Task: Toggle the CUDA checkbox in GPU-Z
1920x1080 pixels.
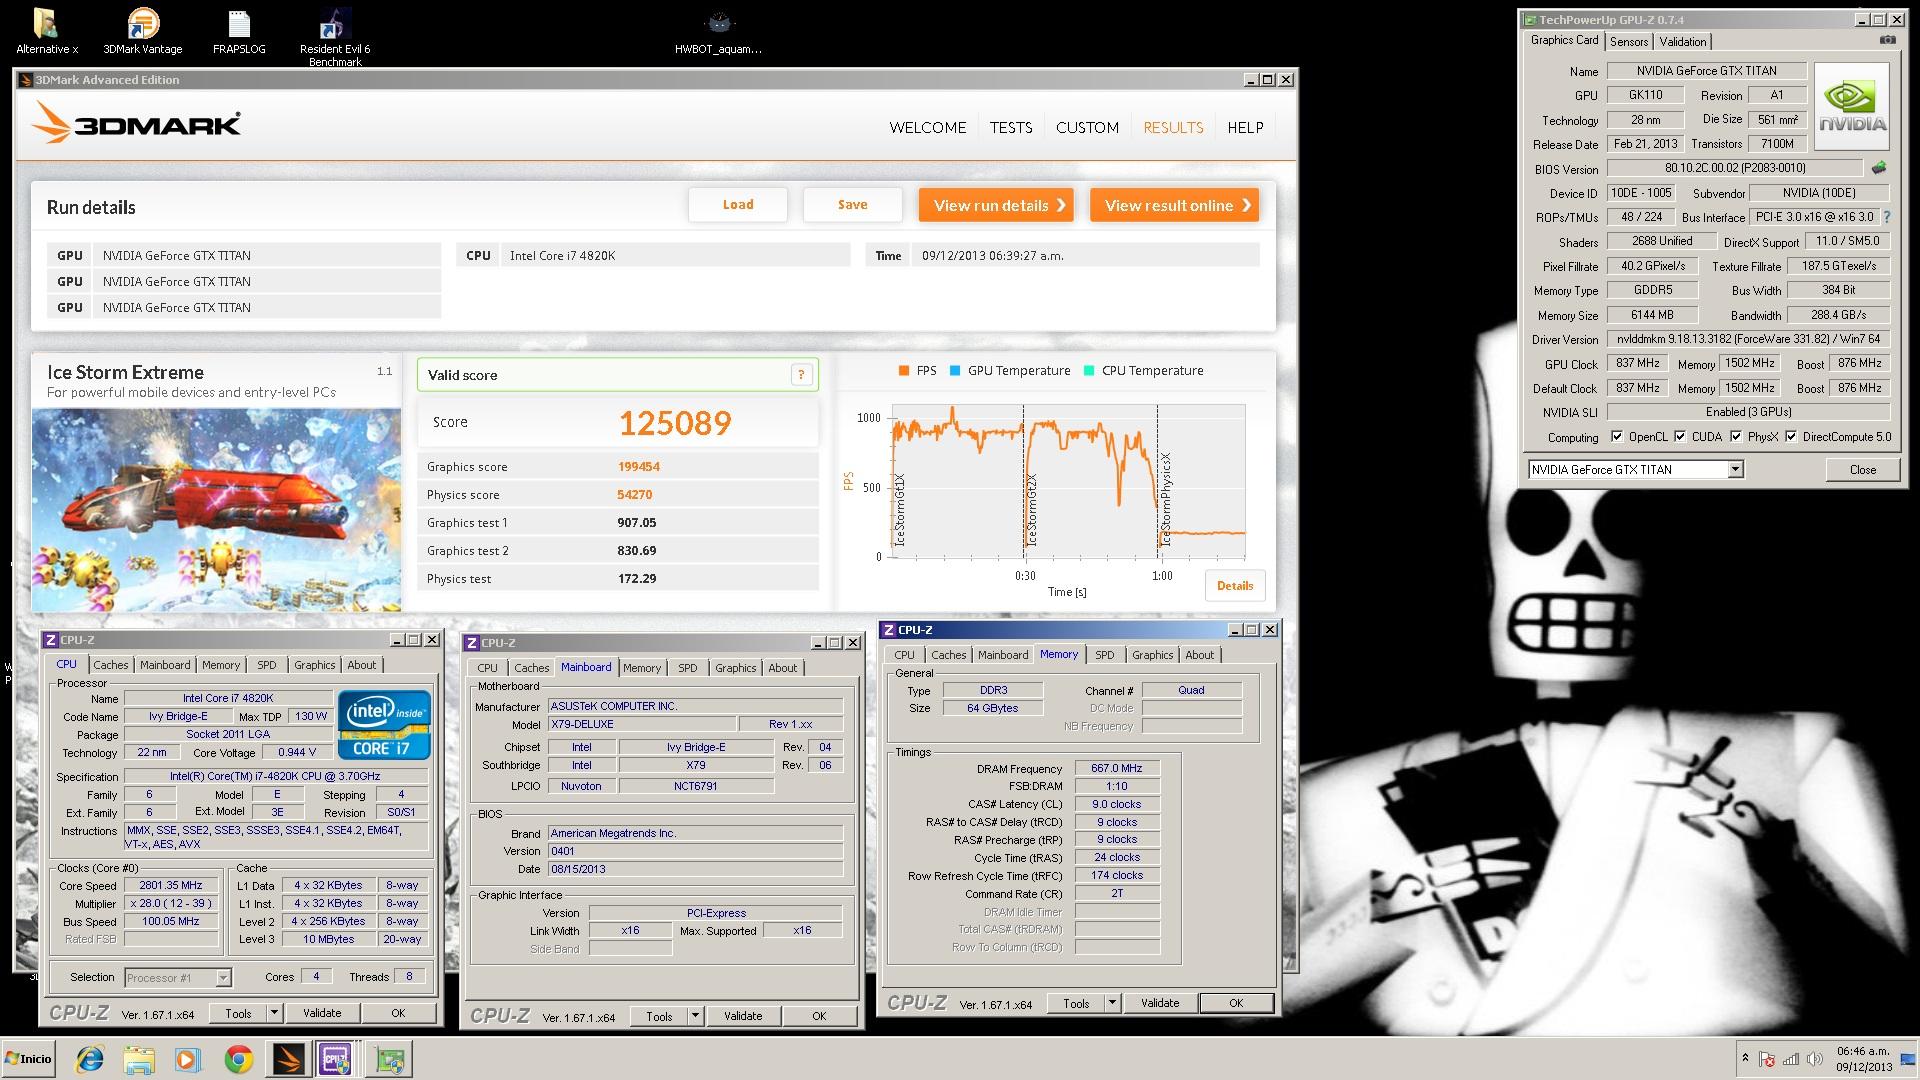Action: pyautogui.click(x=1680, y=437)
